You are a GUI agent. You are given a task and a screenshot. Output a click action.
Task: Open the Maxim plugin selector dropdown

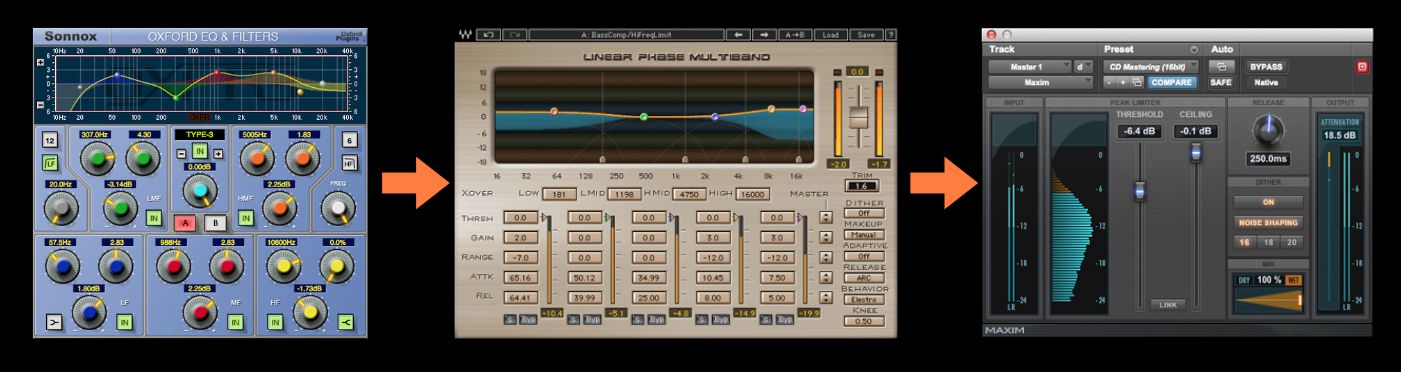pos(1041,82)
